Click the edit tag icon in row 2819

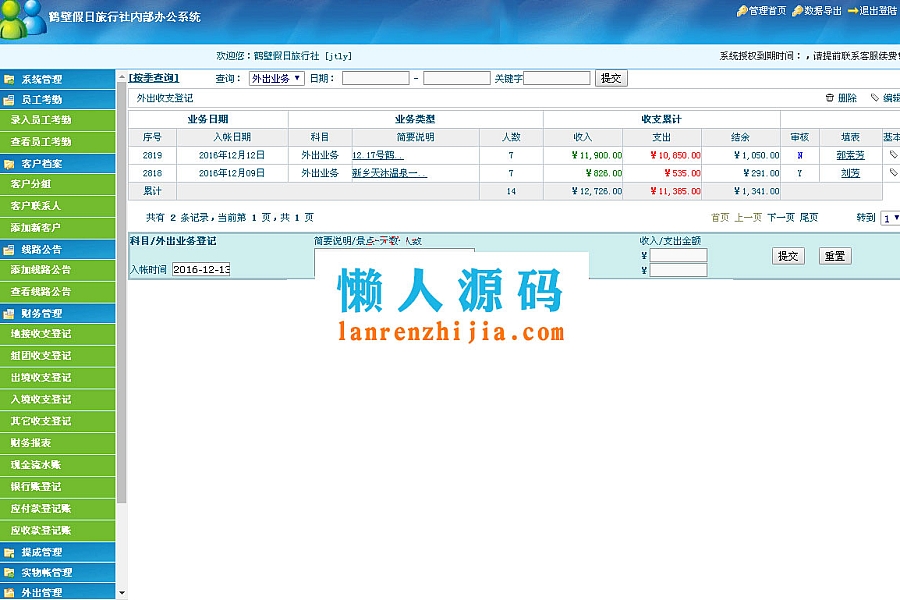[x=893, y=154]
